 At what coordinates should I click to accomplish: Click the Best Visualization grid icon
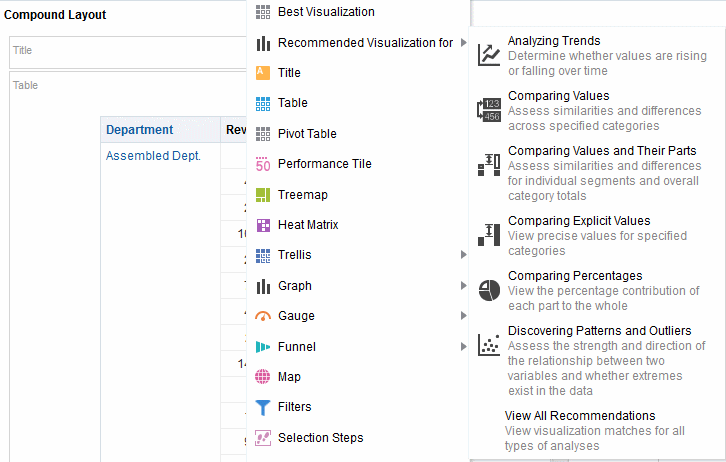[263, 12]
